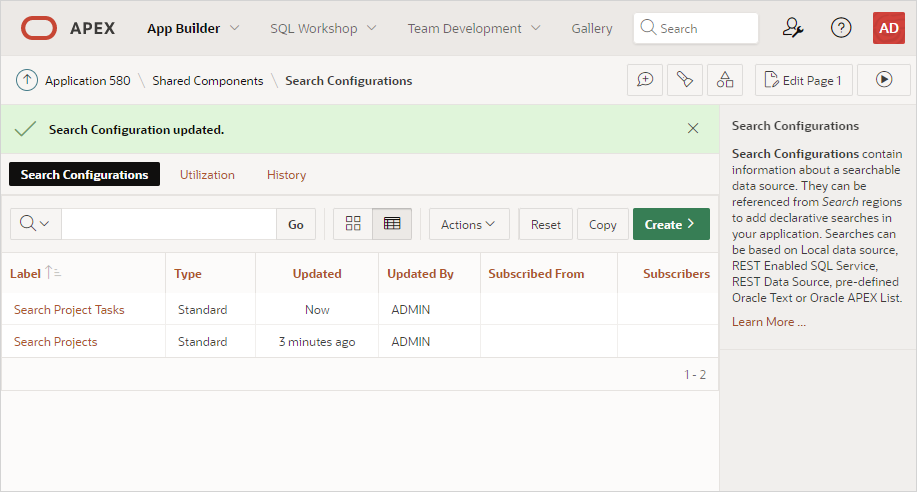
Task: Open the Help menu question mark icon
Action: (841, 28)
